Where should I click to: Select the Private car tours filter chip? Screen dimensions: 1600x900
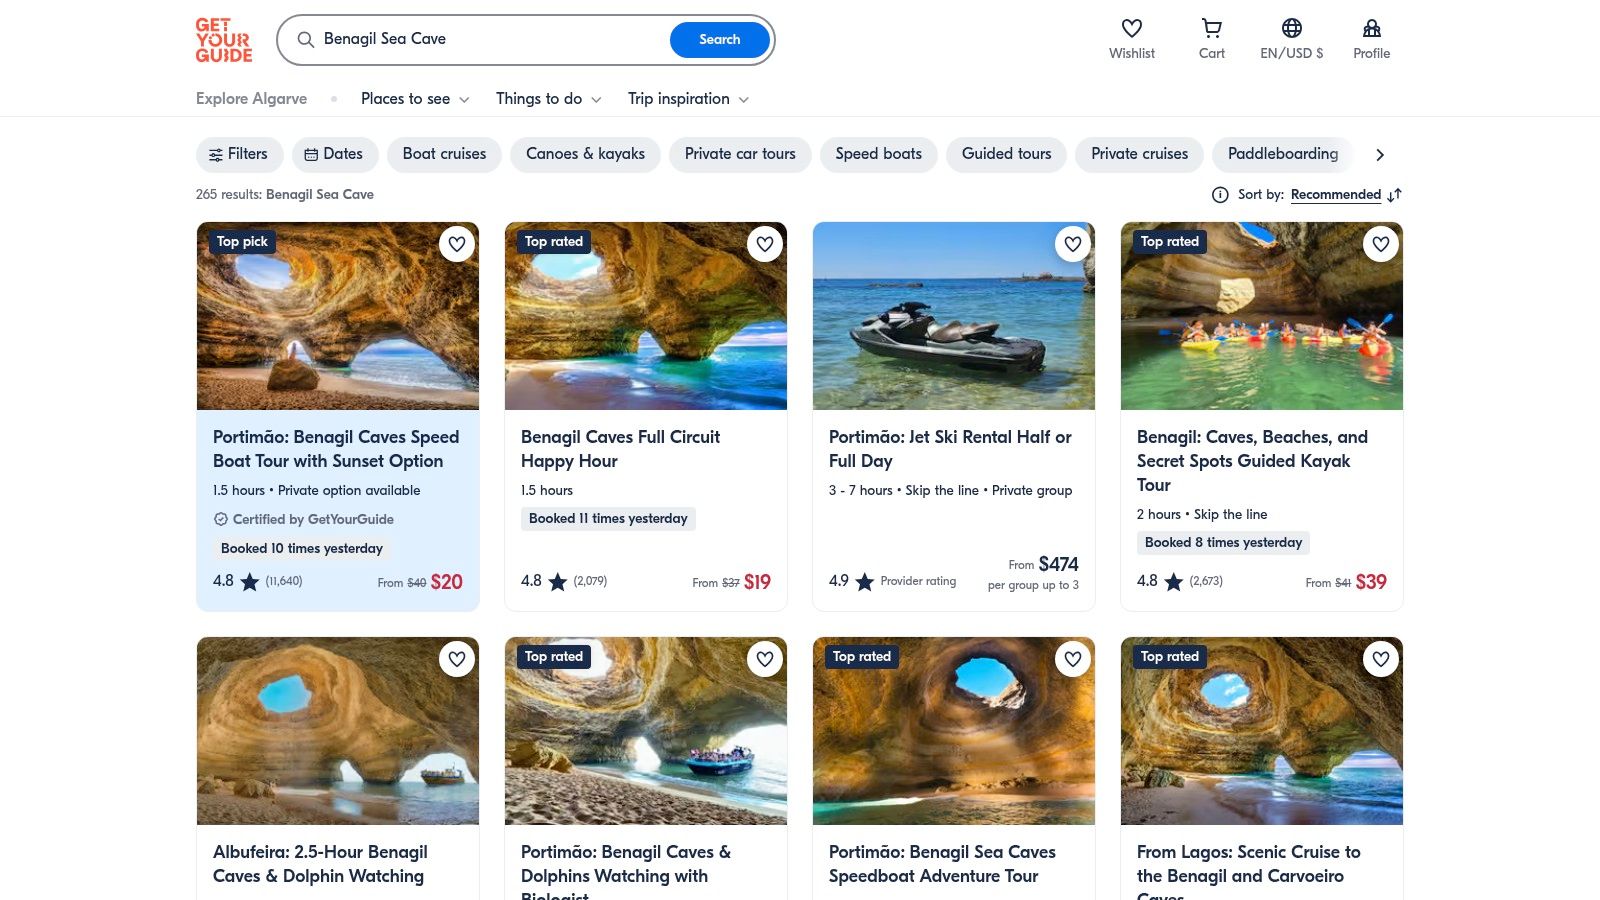point(740,154)
